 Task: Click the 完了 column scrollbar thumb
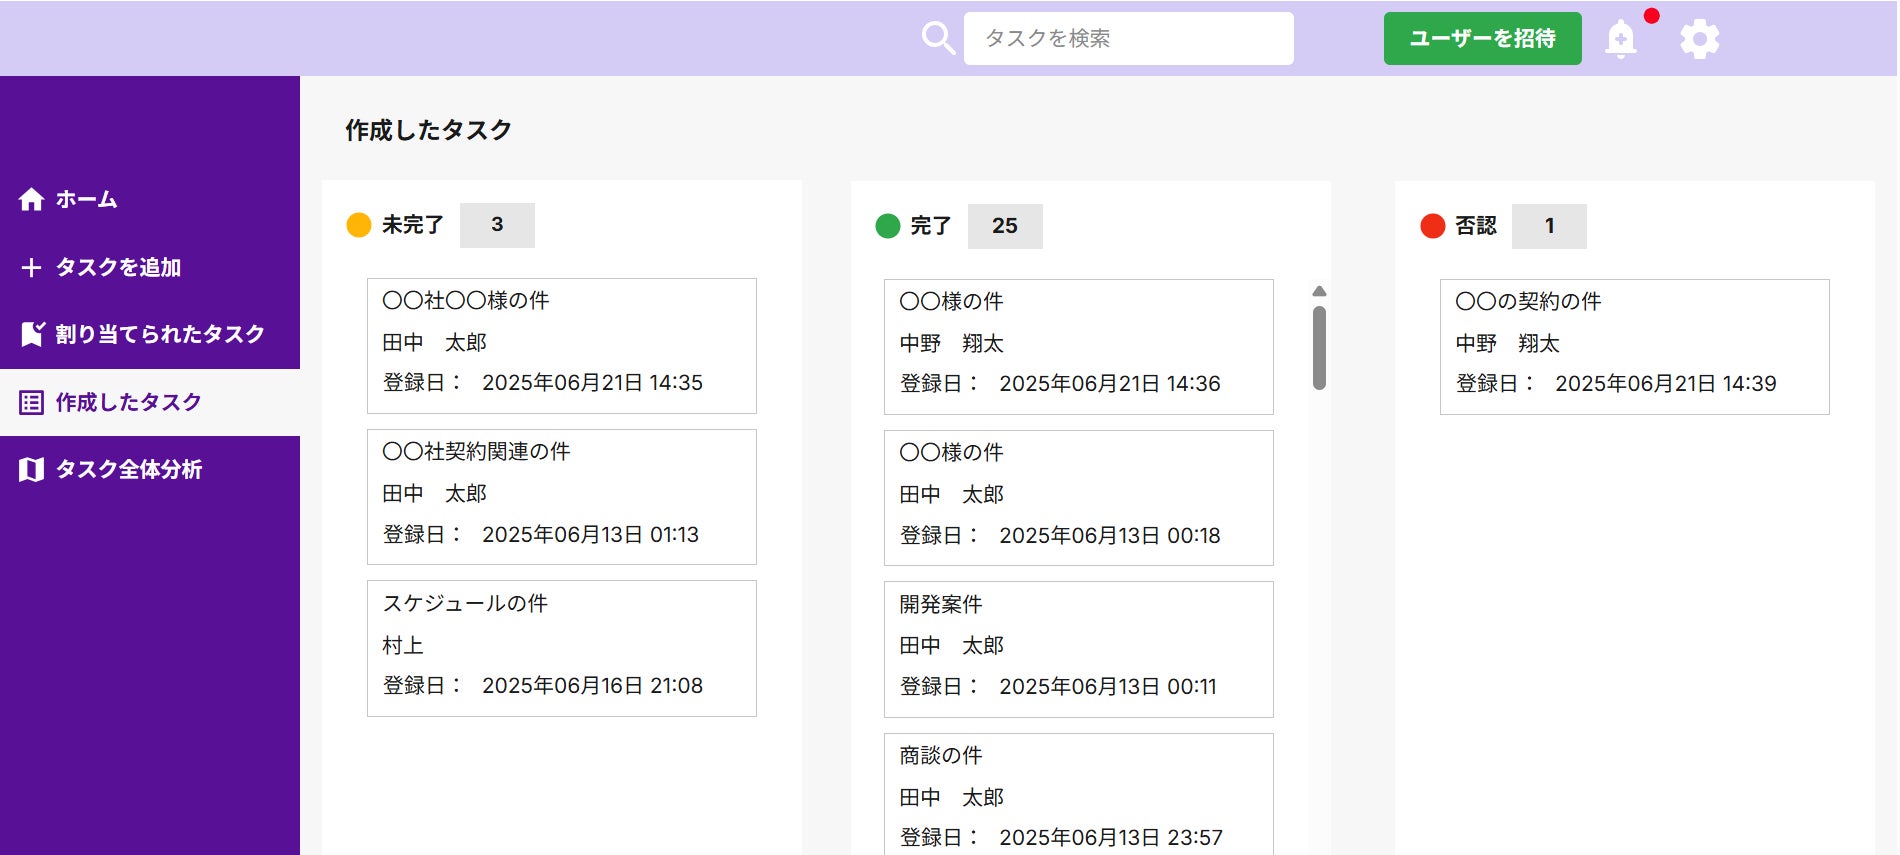[1319, 347]
